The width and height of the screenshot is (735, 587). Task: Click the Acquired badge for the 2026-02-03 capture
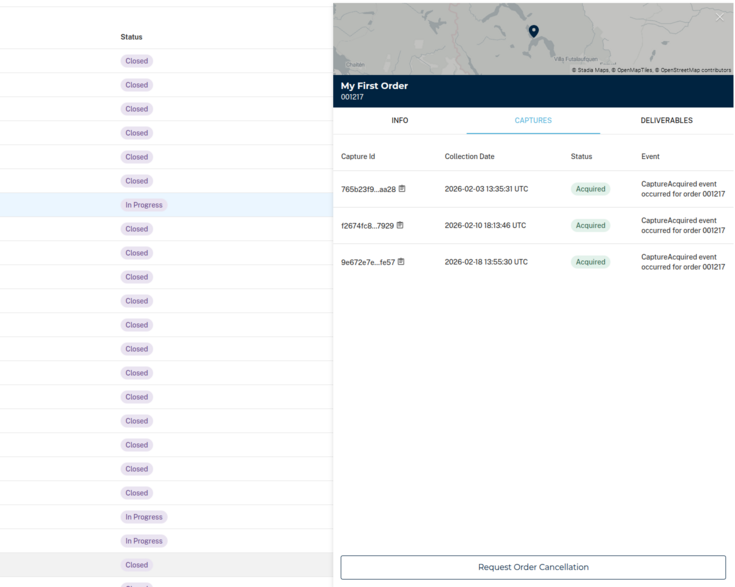(x=590, y=189)
